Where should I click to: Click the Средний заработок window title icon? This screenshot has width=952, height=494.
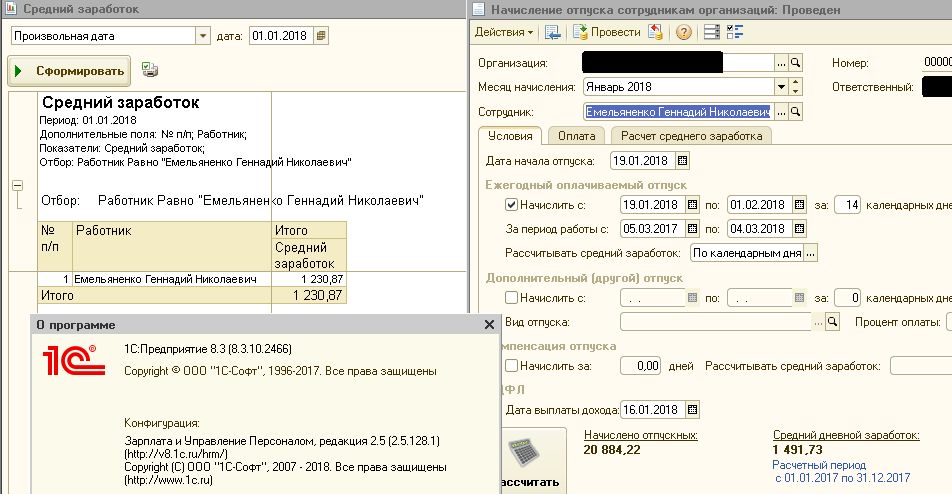[10, 8]
